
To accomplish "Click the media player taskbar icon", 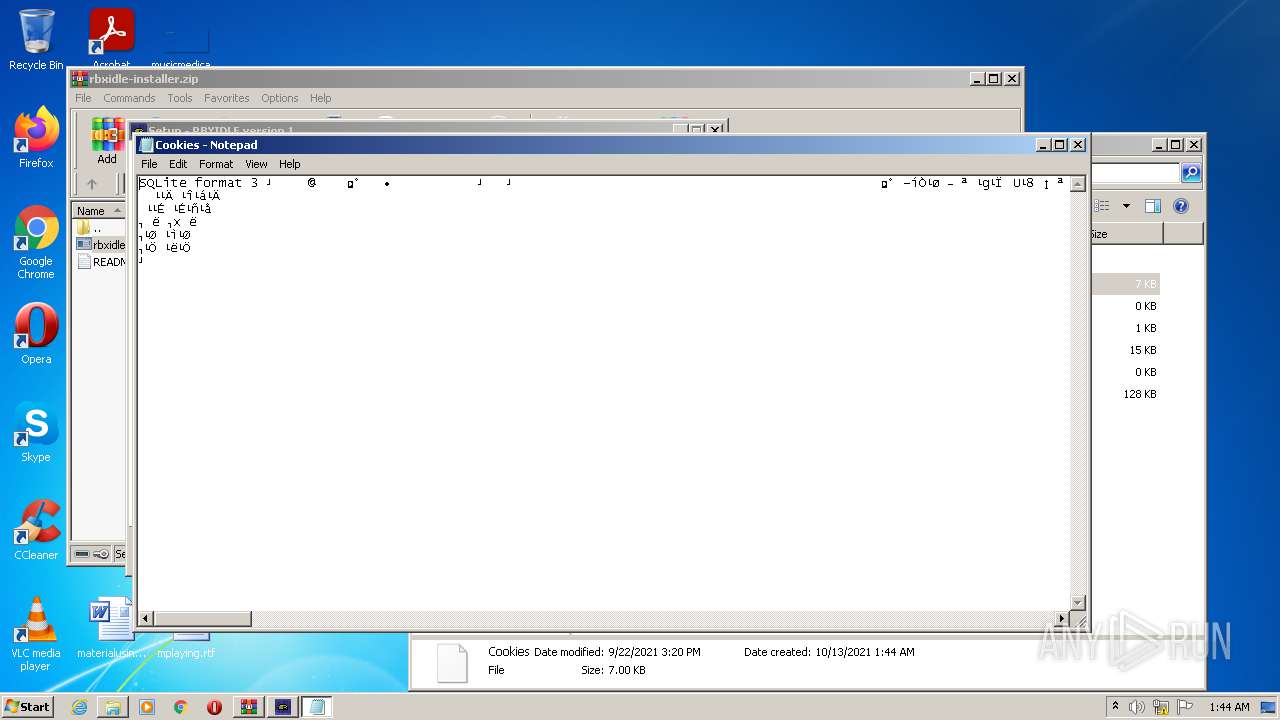I will tap(147, 707).
